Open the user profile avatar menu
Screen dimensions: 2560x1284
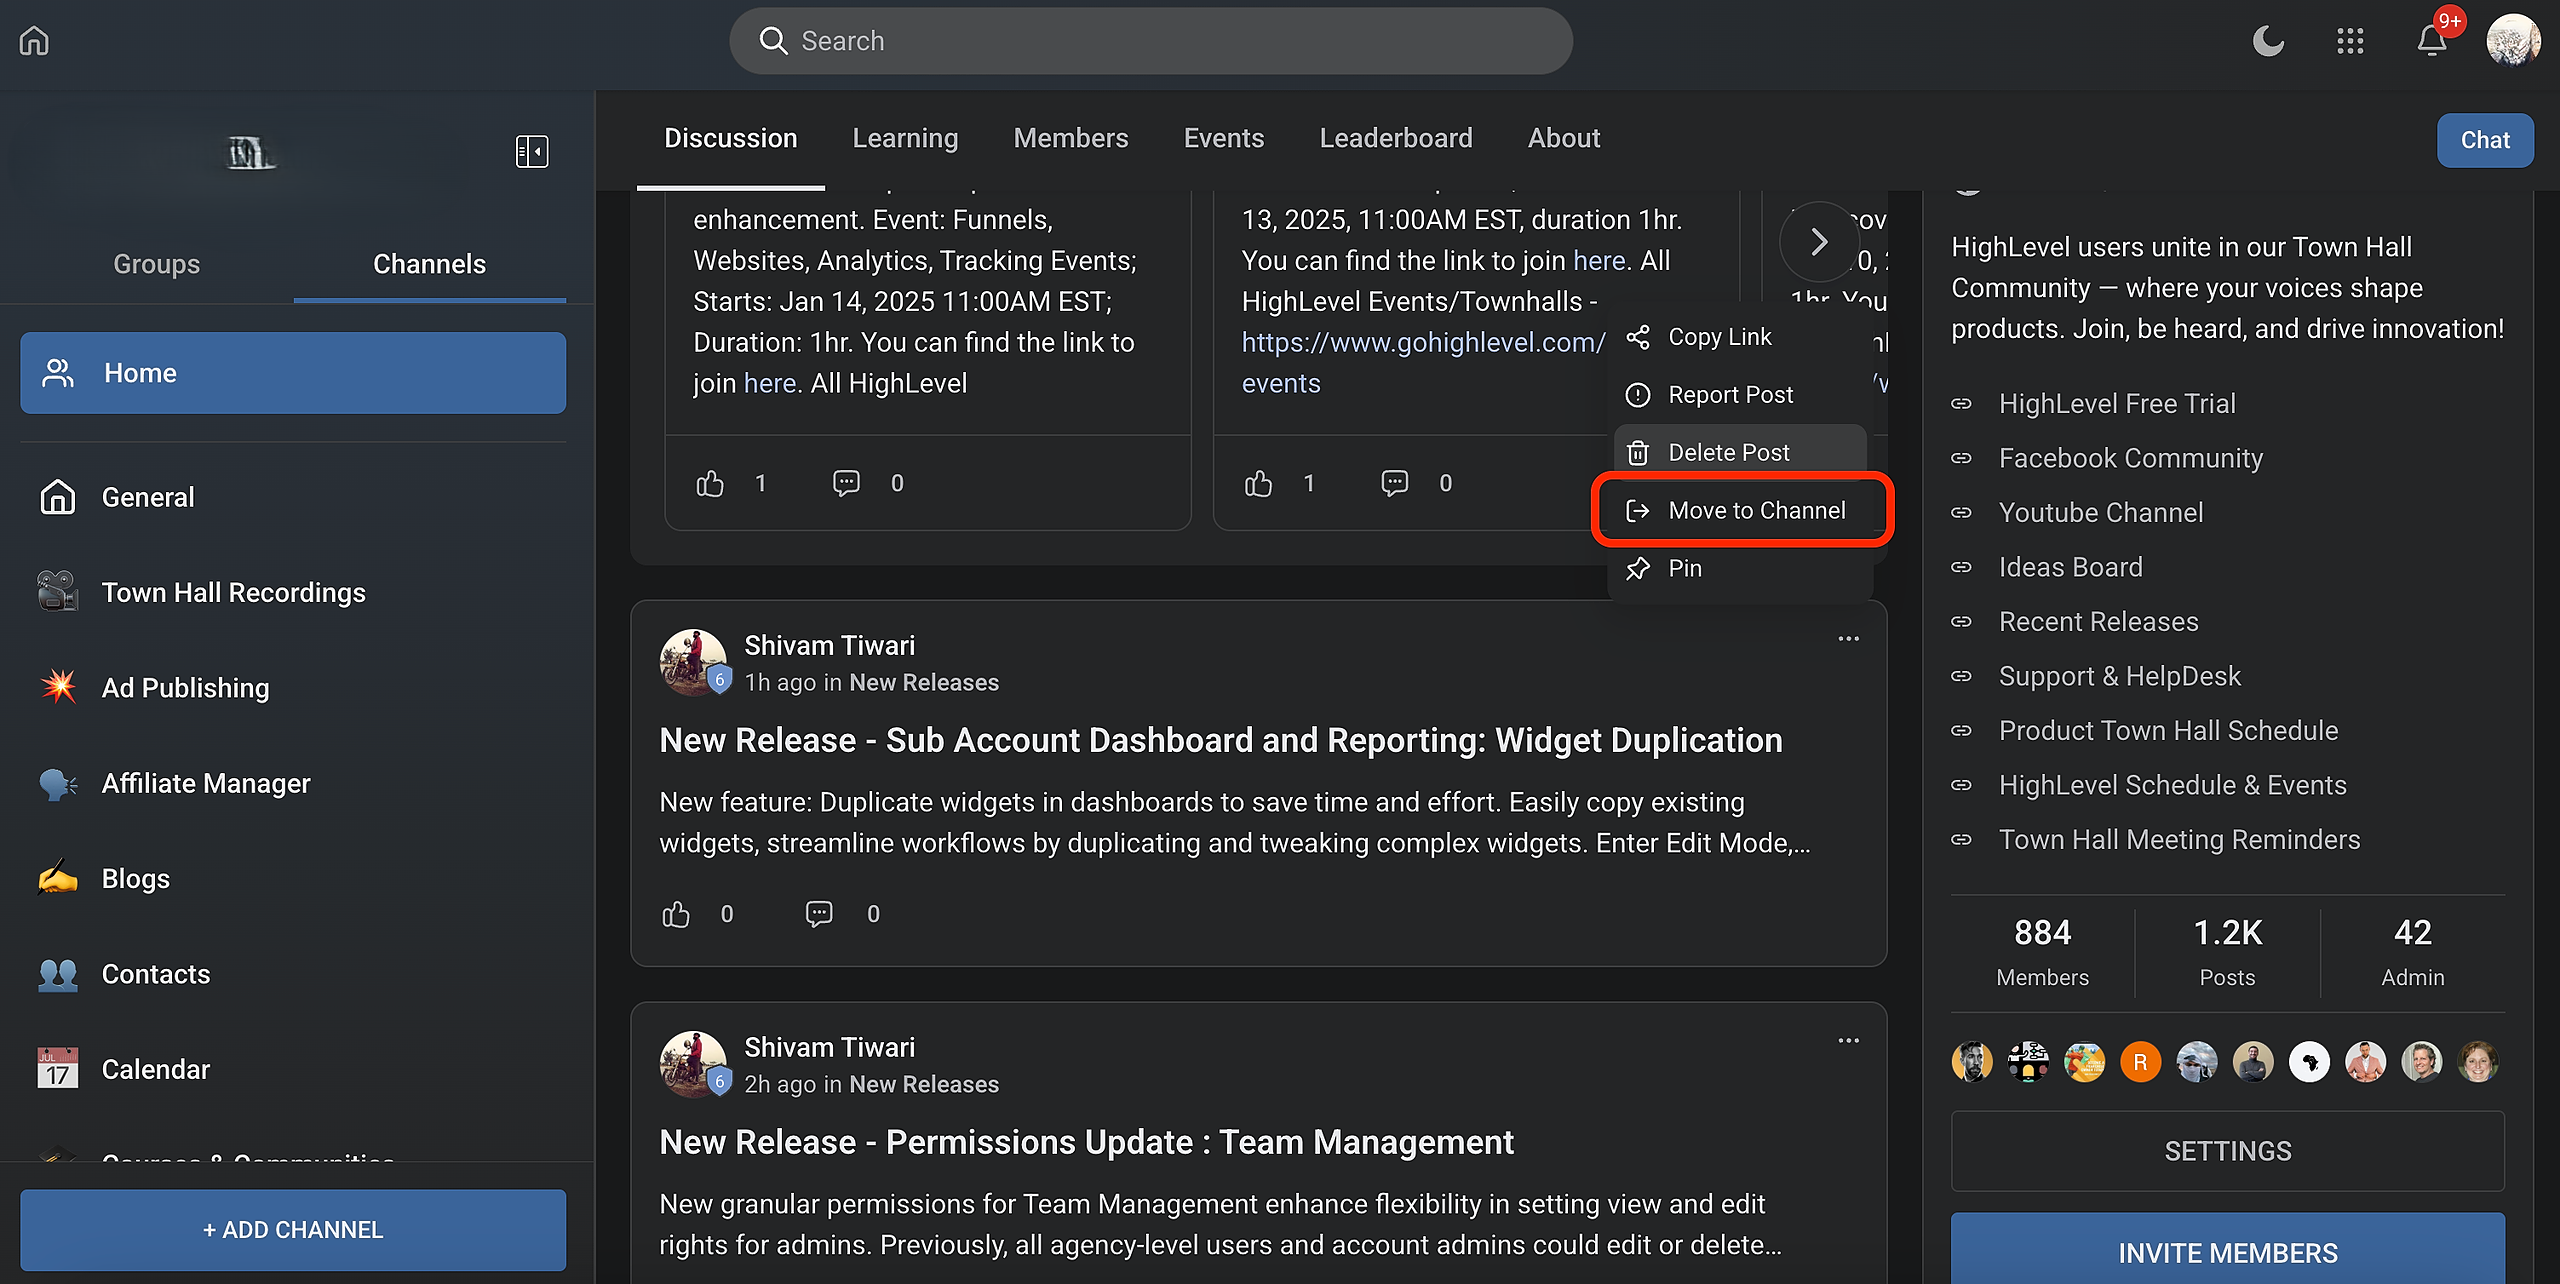pos(2513,41)
